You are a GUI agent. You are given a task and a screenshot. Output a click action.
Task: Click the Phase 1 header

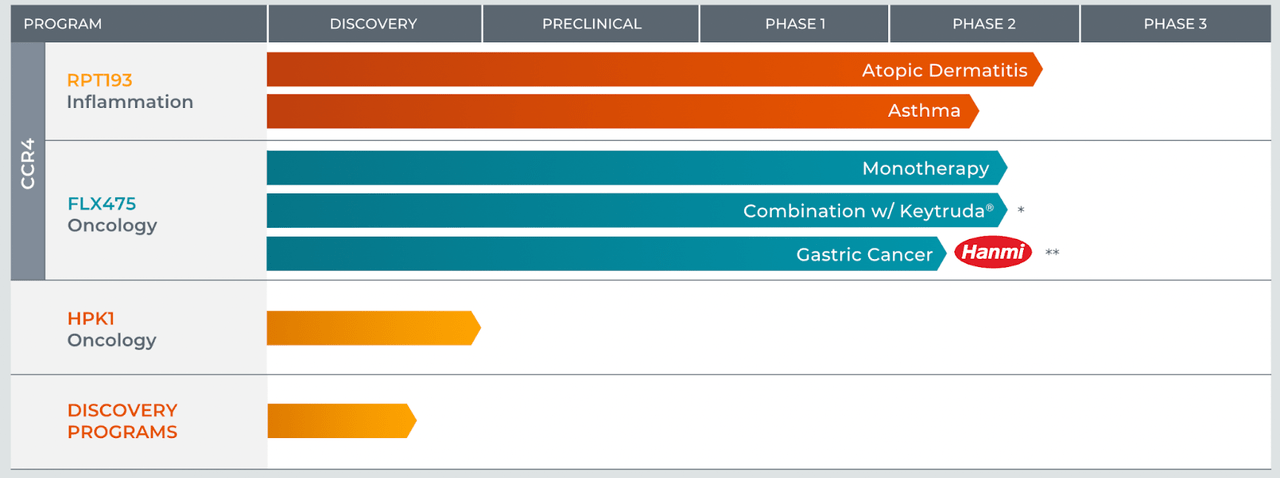click(x=795, y=24)
